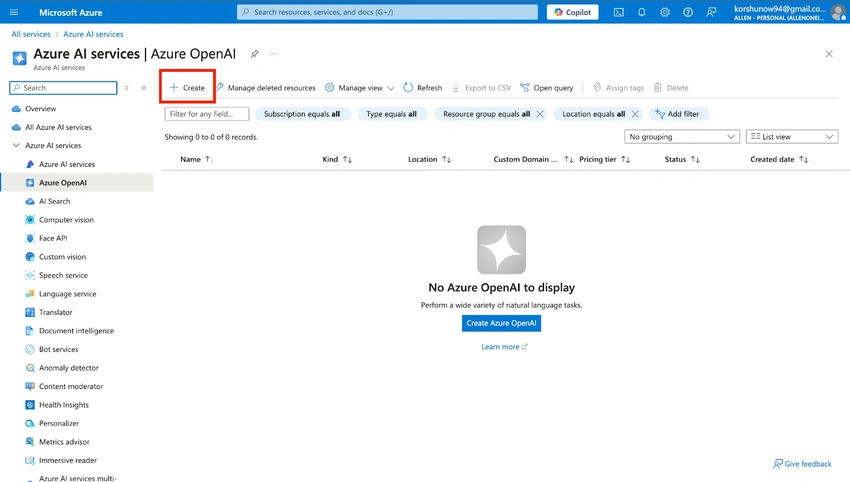Focus the Filter for any field box
This screenshot has height=482, width=850.
coord(207,114)
